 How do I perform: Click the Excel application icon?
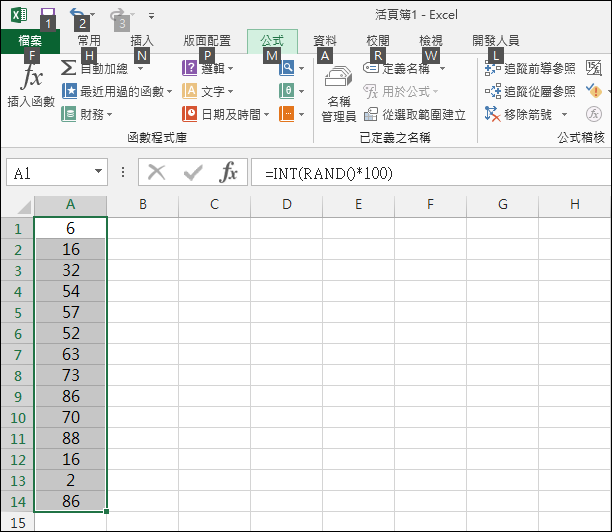(19, 15)
